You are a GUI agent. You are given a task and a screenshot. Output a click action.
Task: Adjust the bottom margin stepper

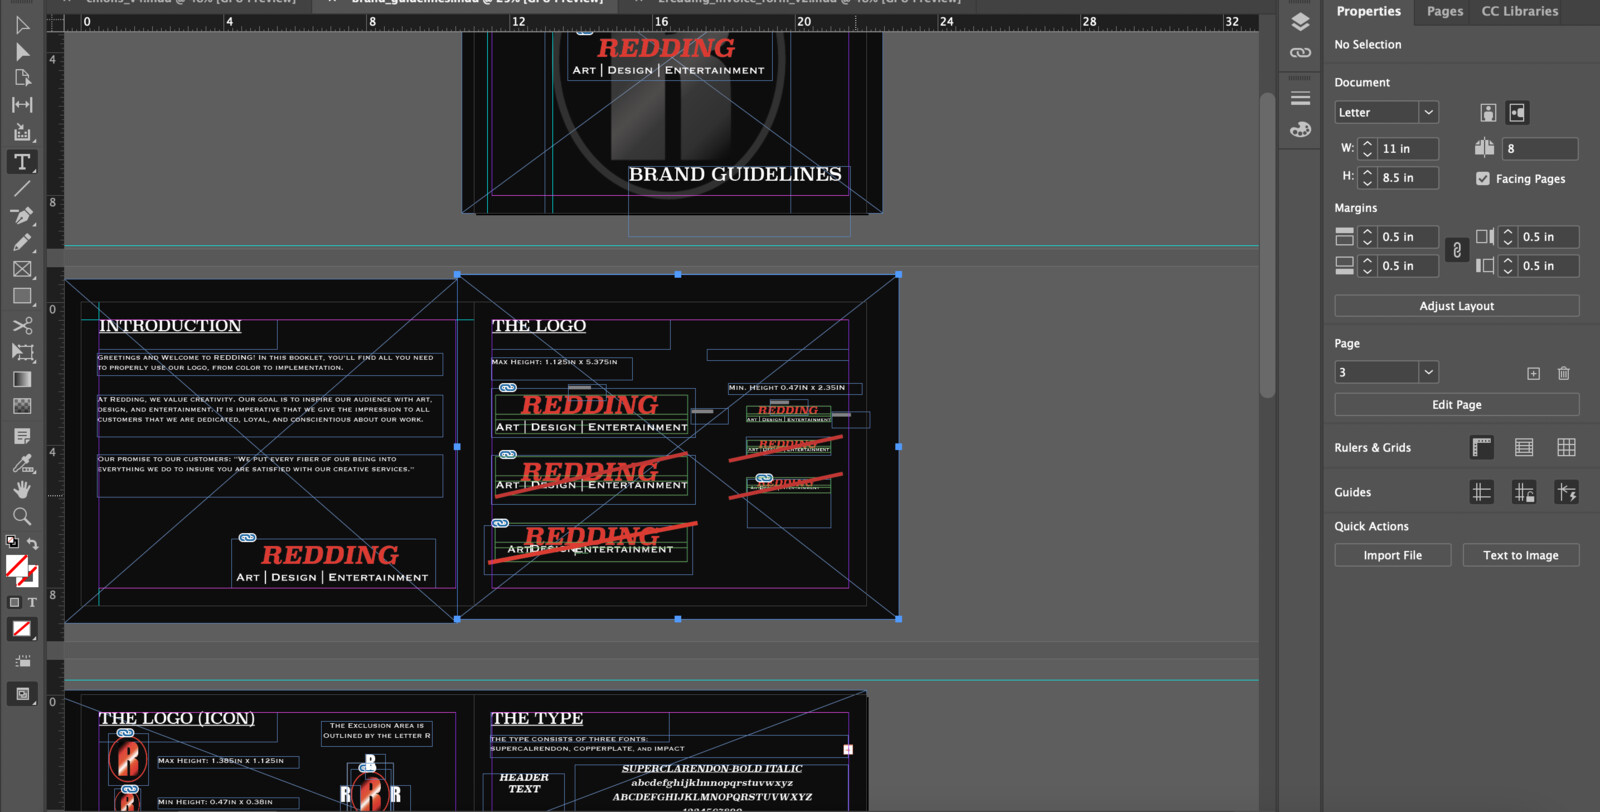click(x=1367, y=266)
